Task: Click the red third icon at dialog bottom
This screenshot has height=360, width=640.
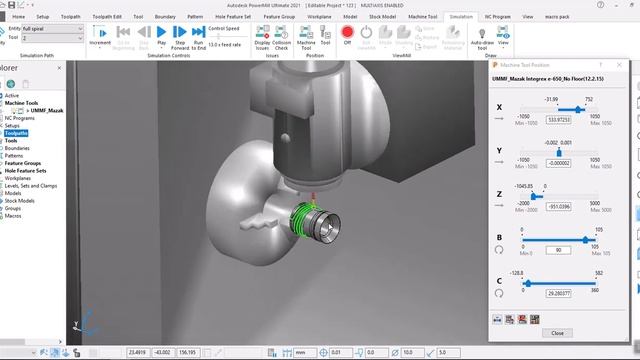Action: pyautogui.click(x=522, y=320)
